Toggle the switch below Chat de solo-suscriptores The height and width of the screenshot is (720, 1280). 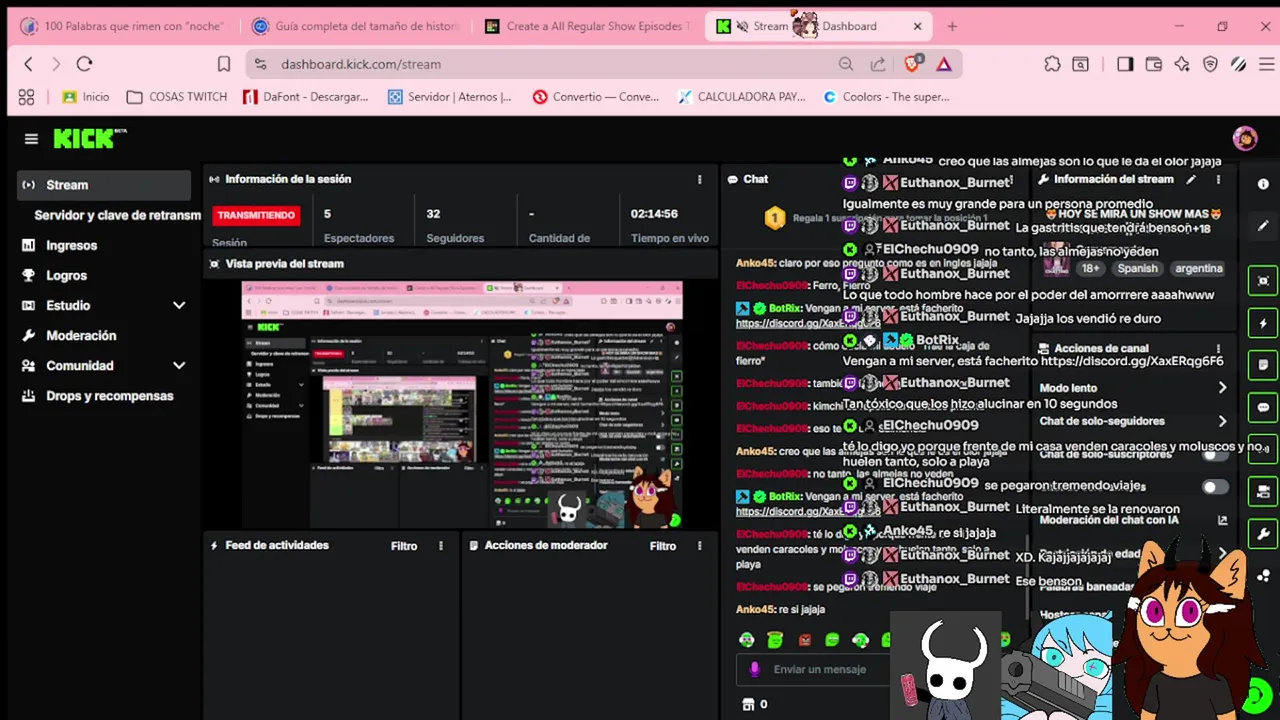1215,487
